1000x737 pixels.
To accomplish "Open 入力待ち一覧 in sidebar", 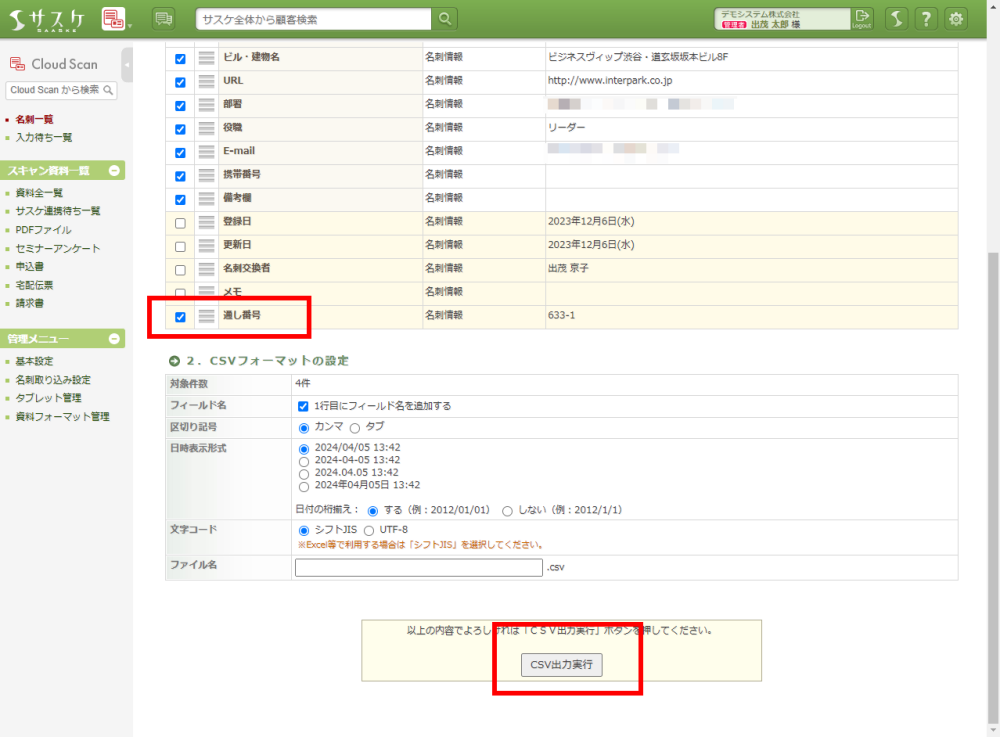I will [x=44, y=138].
